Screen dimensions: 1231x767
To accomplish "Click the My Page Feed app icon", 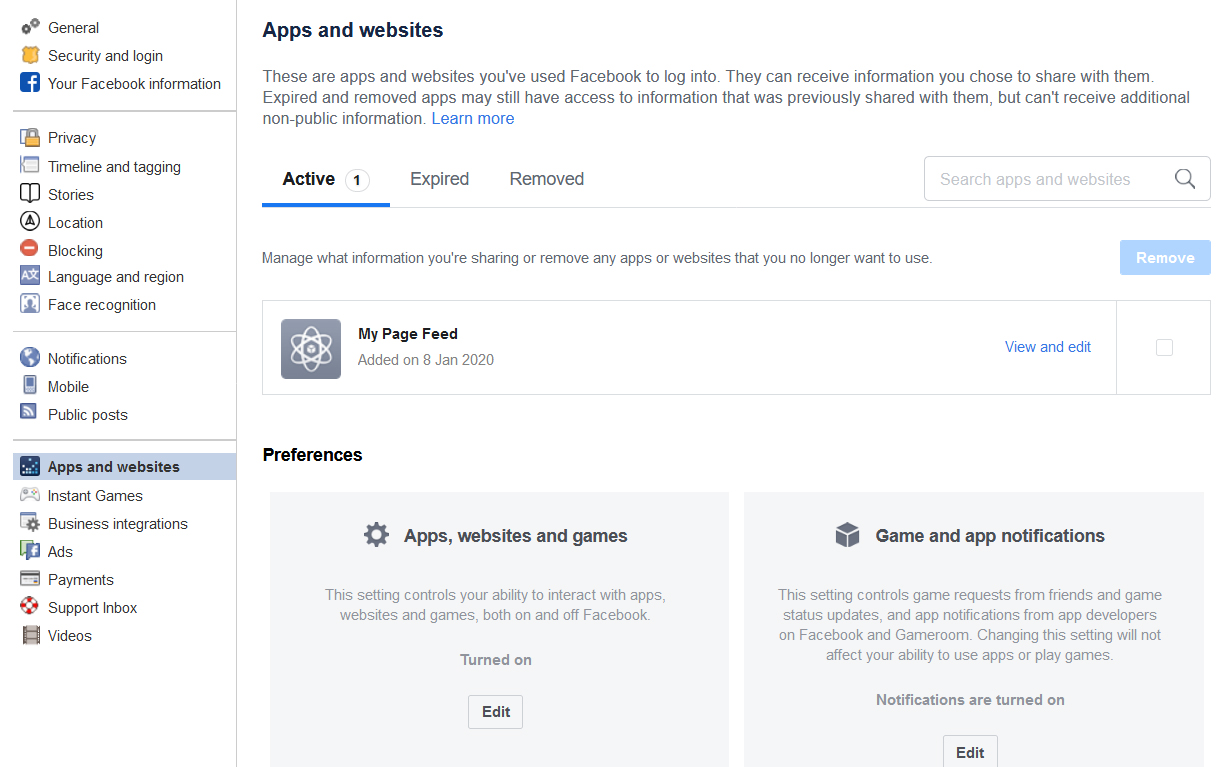I will coord(311,348).
